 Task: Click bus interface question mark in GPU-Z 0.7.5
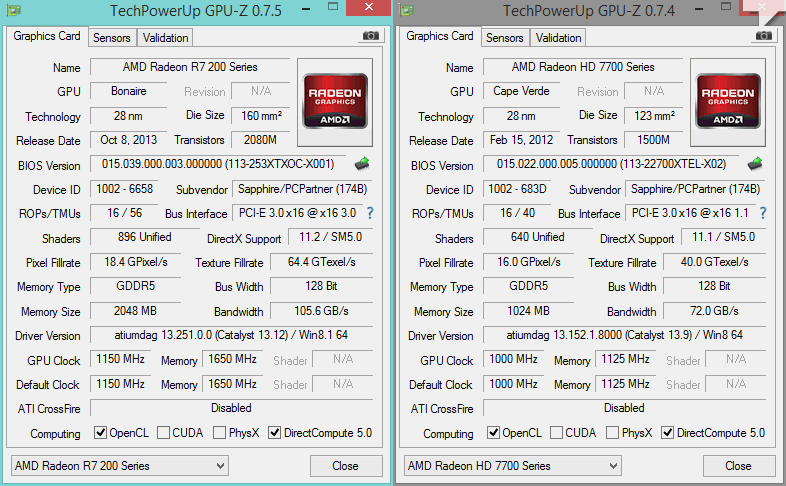click(x=370, y=213)
